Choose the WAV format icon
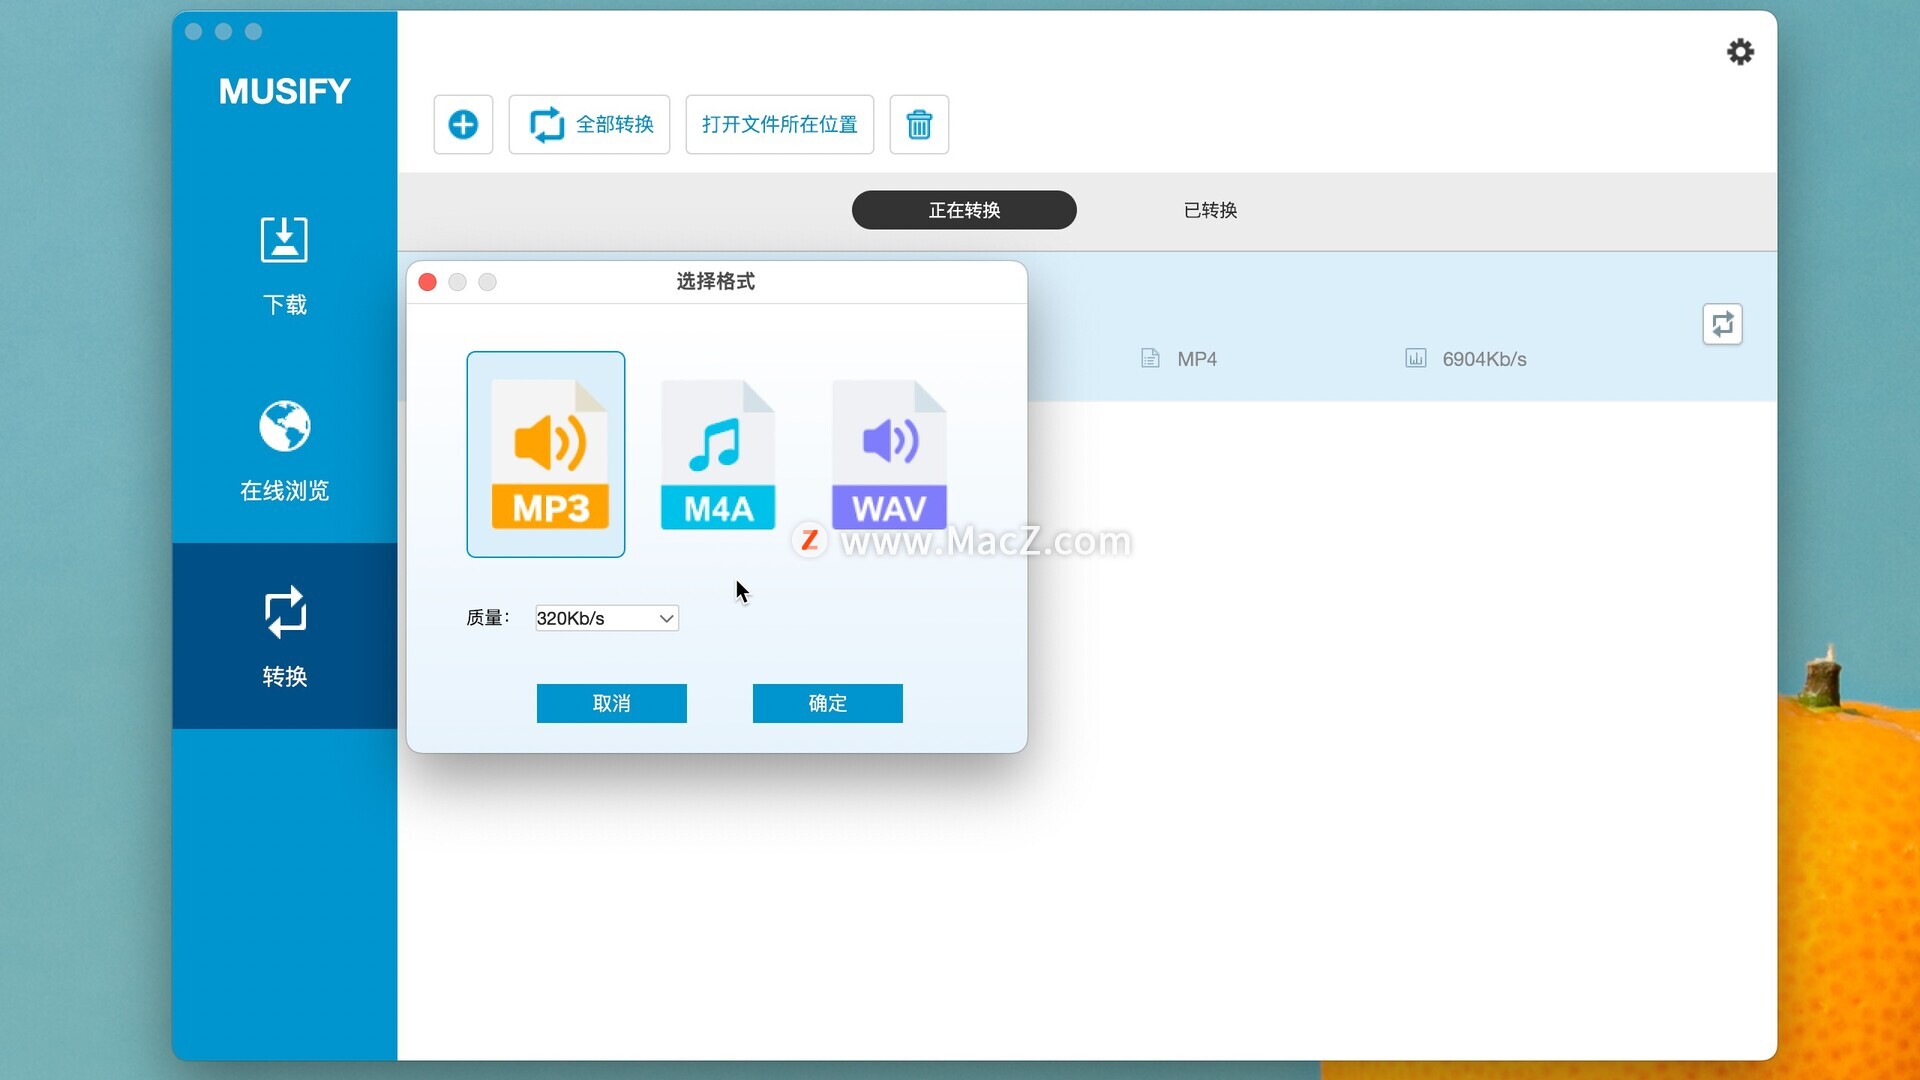The image size is (1920, 1080). [889, 455]
